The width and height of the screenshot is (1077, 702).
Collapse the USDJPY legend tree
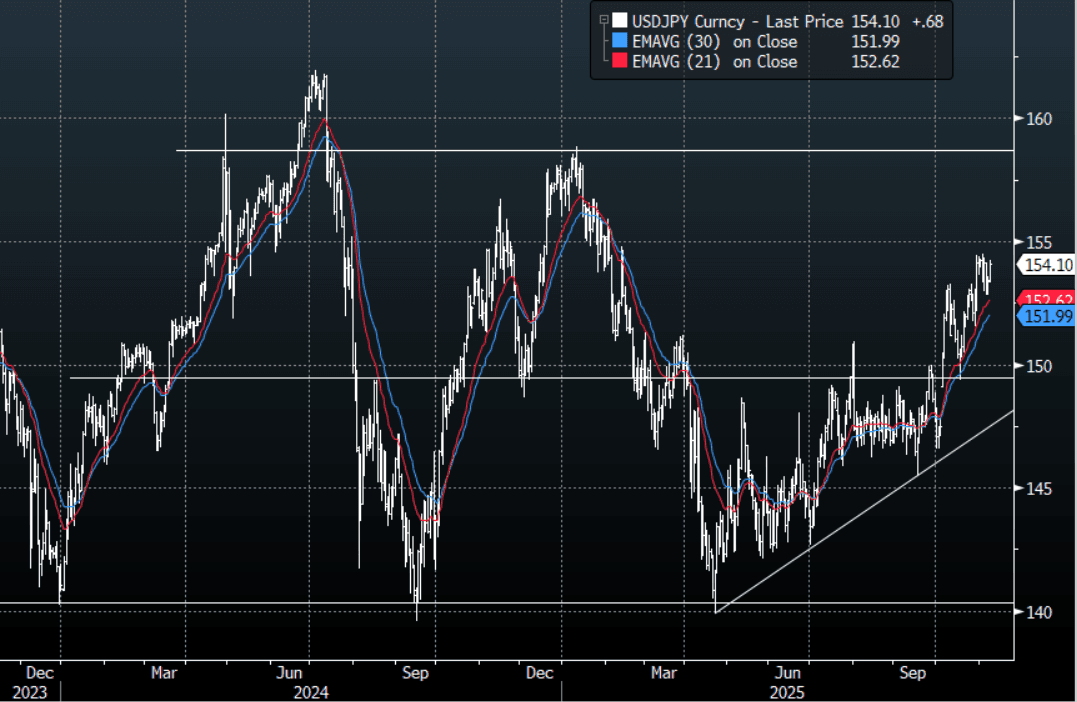(x=602, y=21)
